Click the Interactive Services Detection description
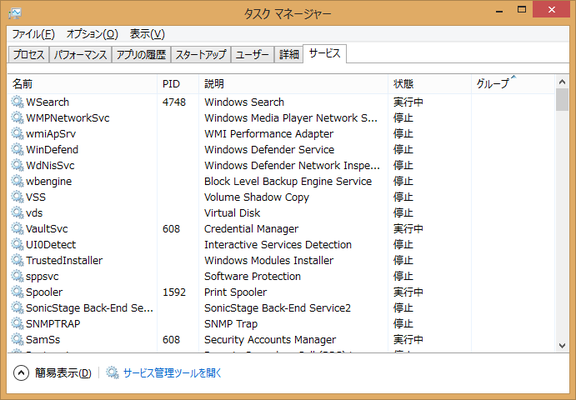 278,244
